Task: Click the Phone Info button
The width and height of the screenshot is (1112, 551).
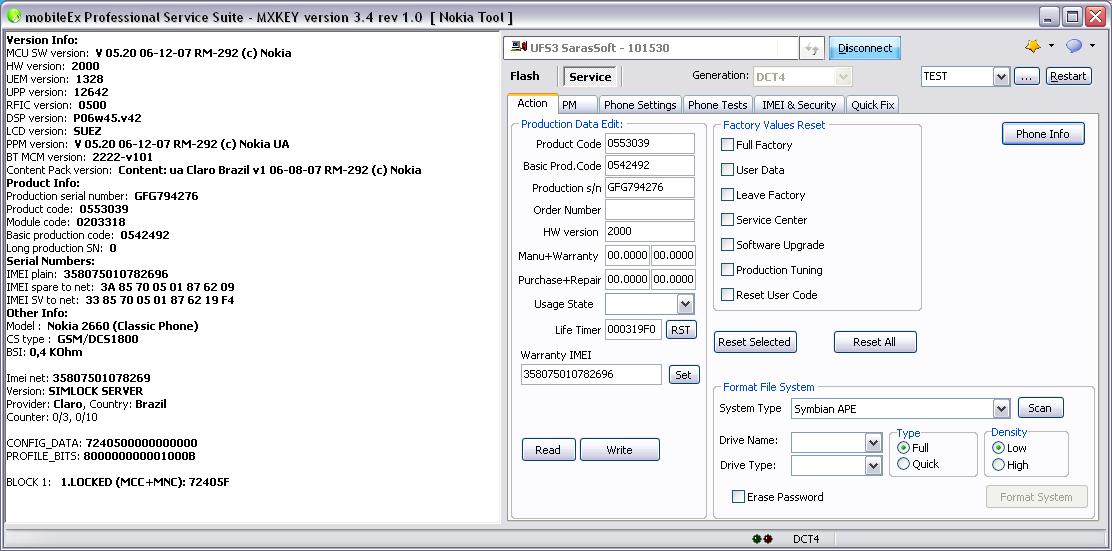Action: (1042, 134)
